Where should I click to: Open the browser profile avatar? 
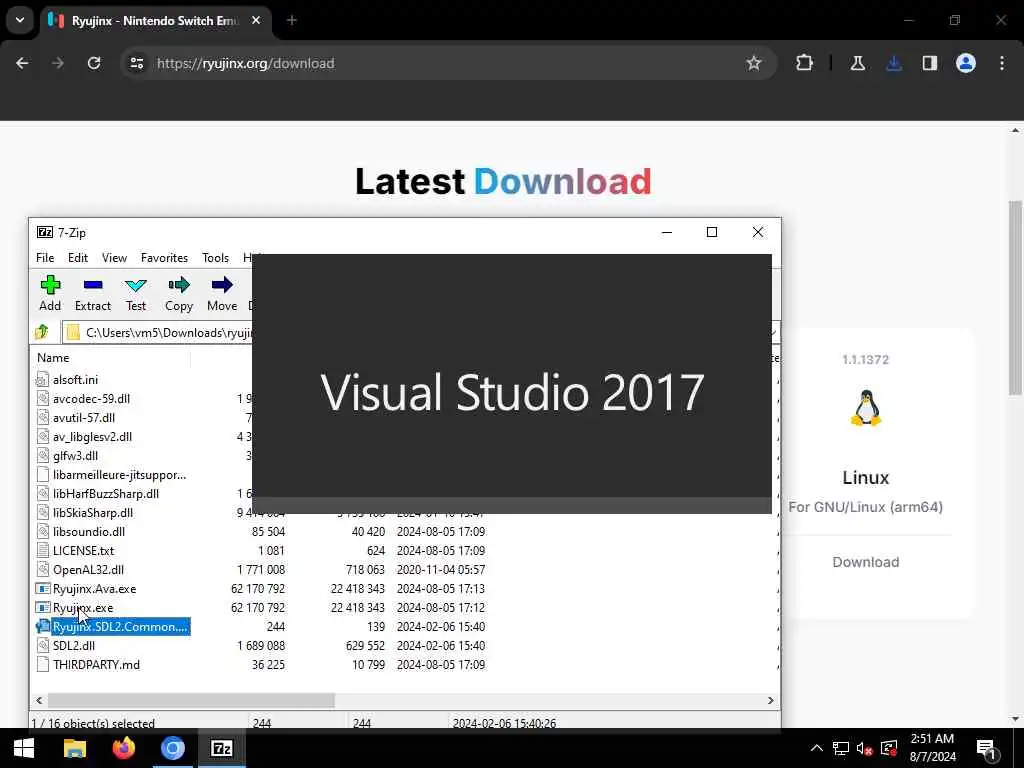point(966,63)
